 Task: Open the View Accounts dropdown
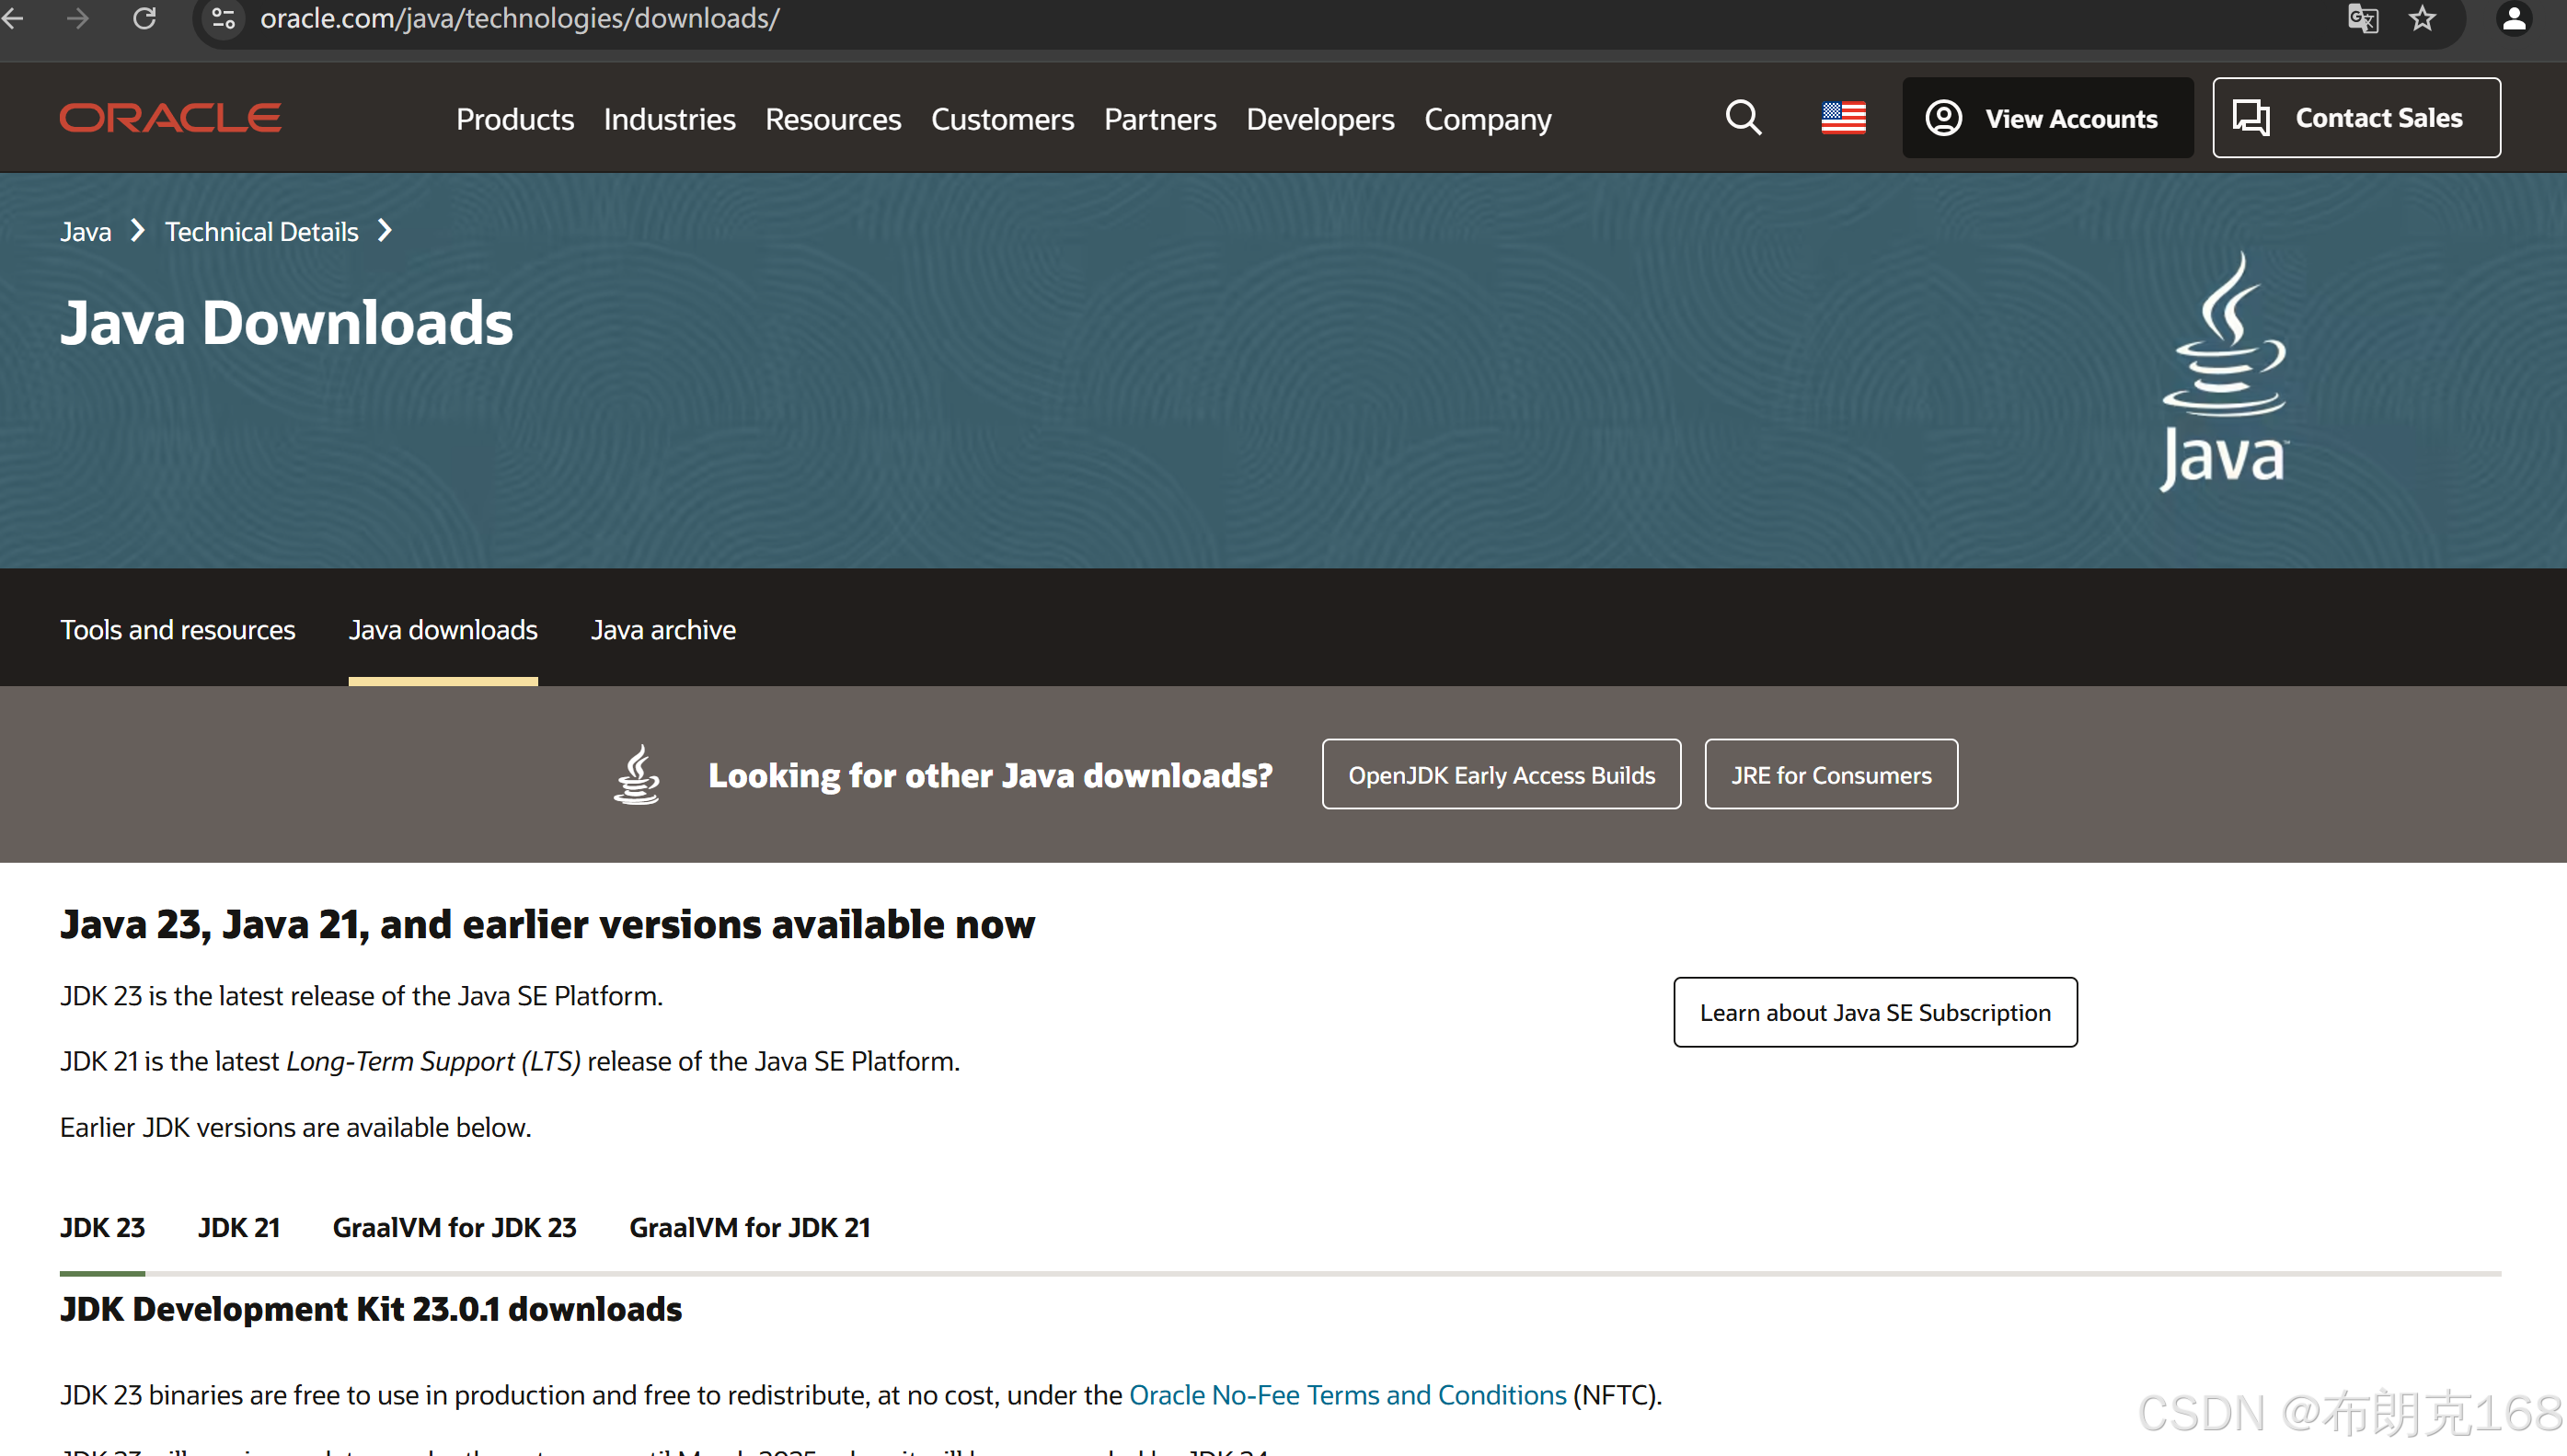[x=2047, y=118]
